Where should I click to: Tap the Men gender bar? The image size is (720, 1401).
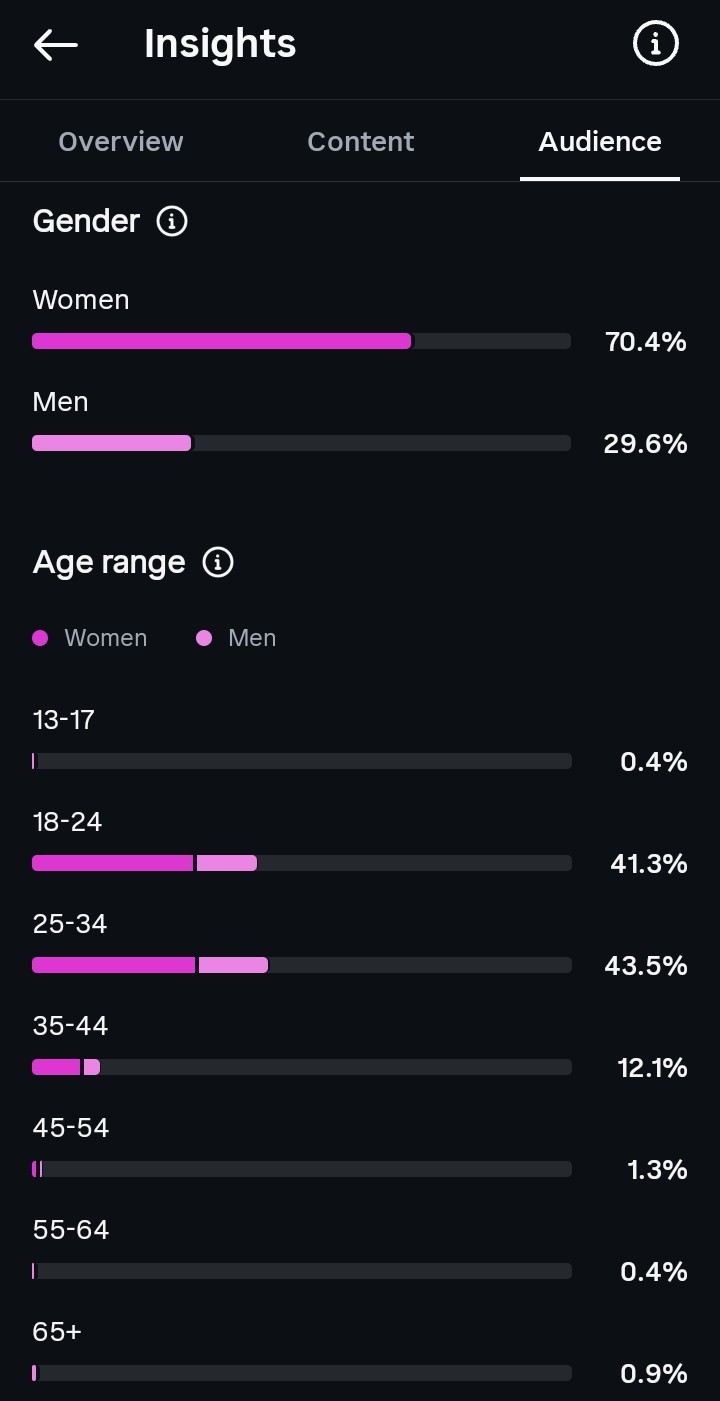point(302,443)
